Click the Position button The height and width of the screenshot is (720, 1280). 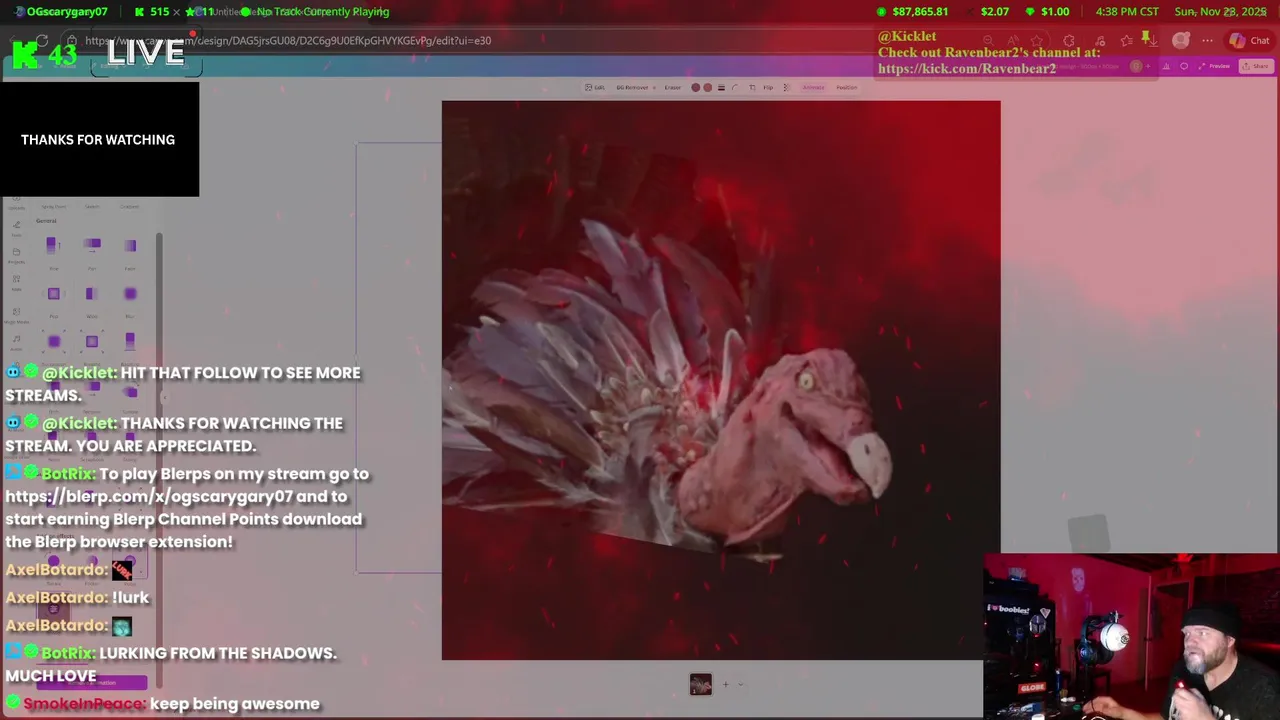847,87
